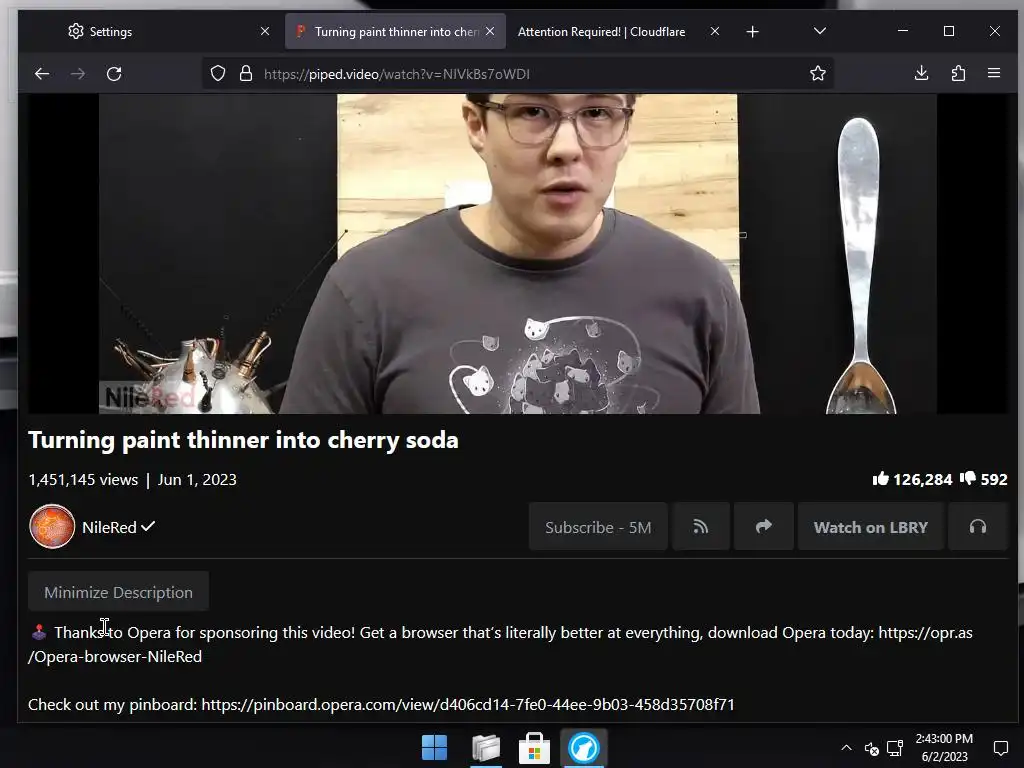Open the taskbar clock and date
The width and height of the screenshot is (1024, 768).
(x=944, y=748)
